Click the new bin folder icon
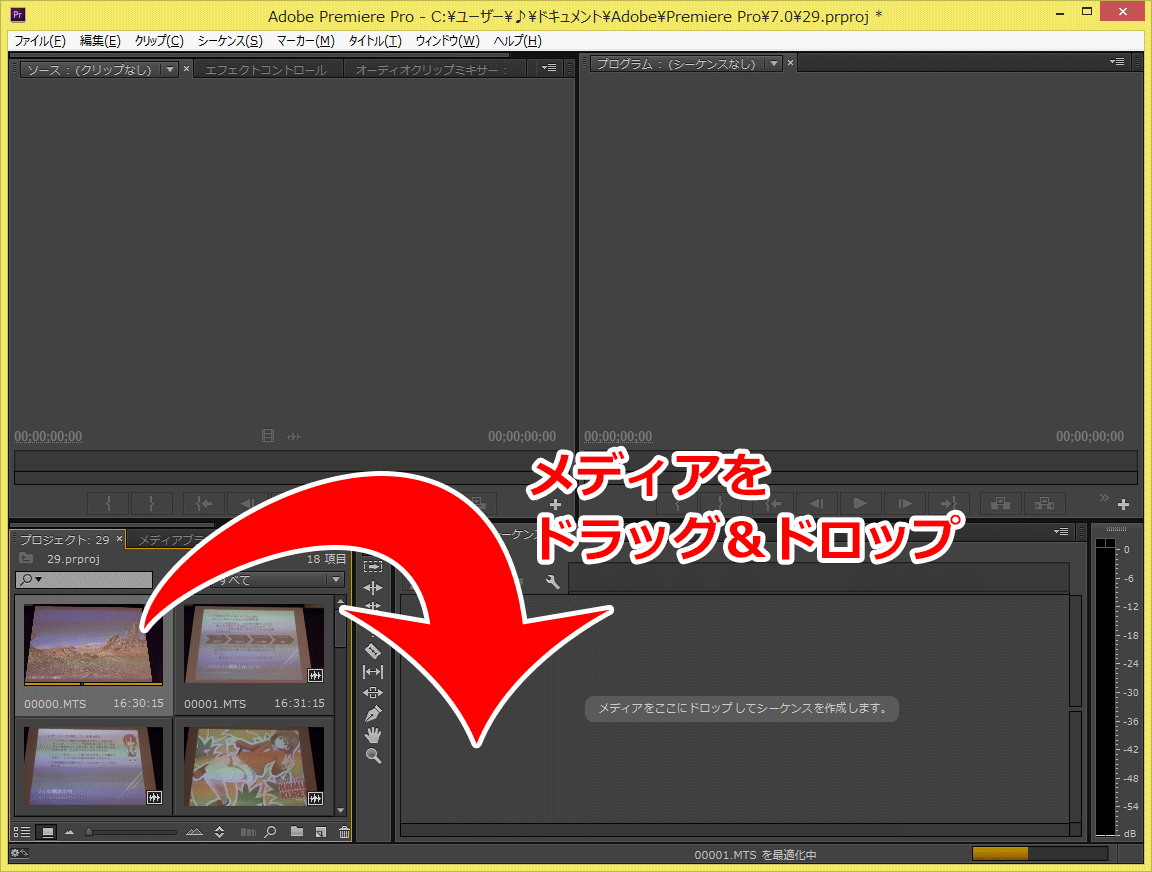Viewport: 1152px width, 872px height. point(297,832)
